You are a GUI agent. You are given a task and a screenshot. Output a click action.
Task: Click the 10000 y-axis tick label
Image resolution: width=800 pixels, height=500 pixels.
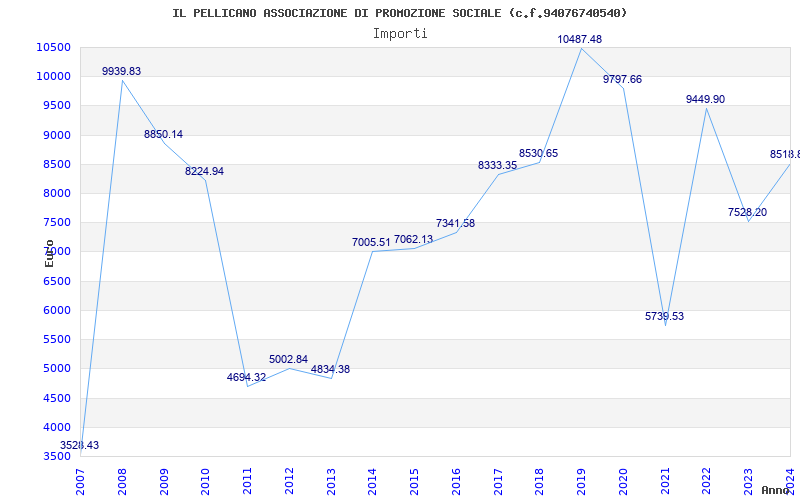[53, 77]
